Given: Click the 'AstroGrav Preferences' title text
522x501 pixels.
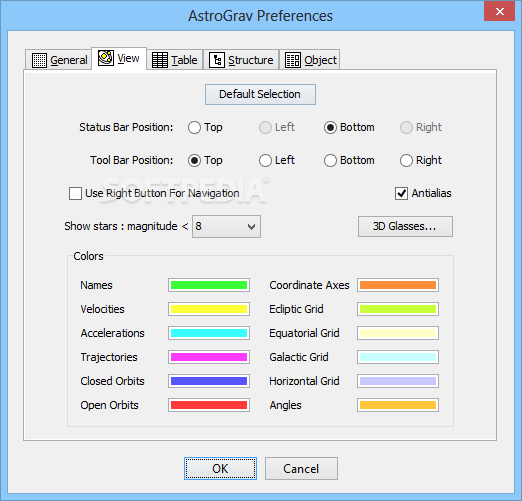Looking at the screenshot, I should pos(261,16).
